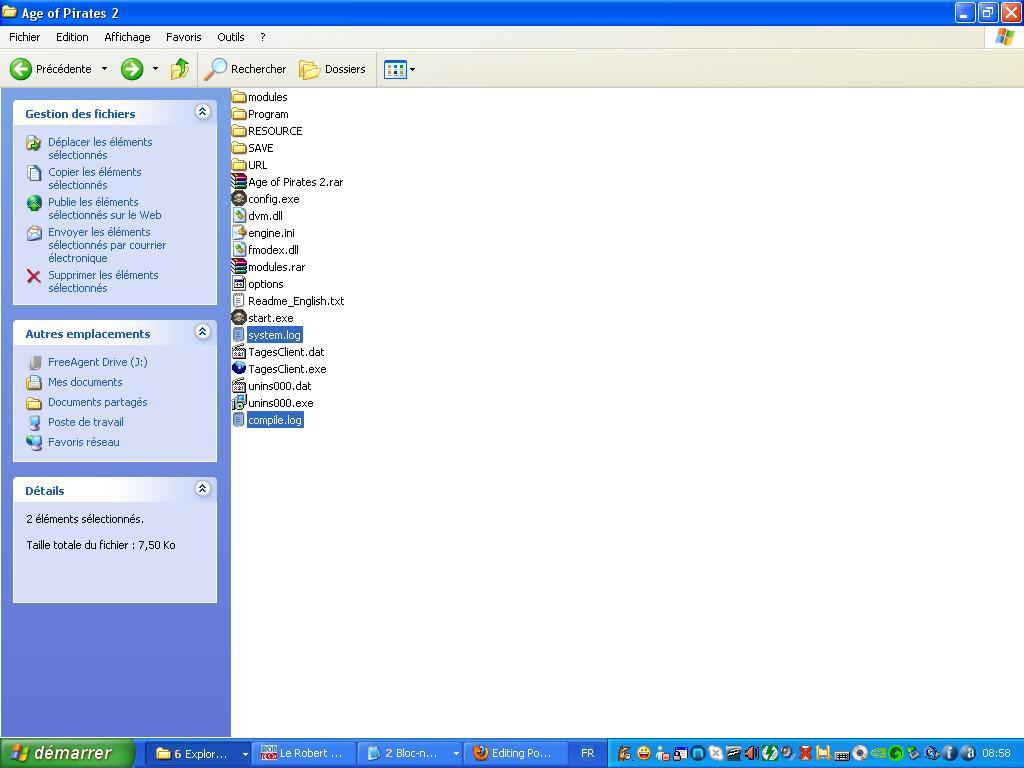Open the view mode icon button
This screenshot has width=1024, height=768.
click(395, 69)
